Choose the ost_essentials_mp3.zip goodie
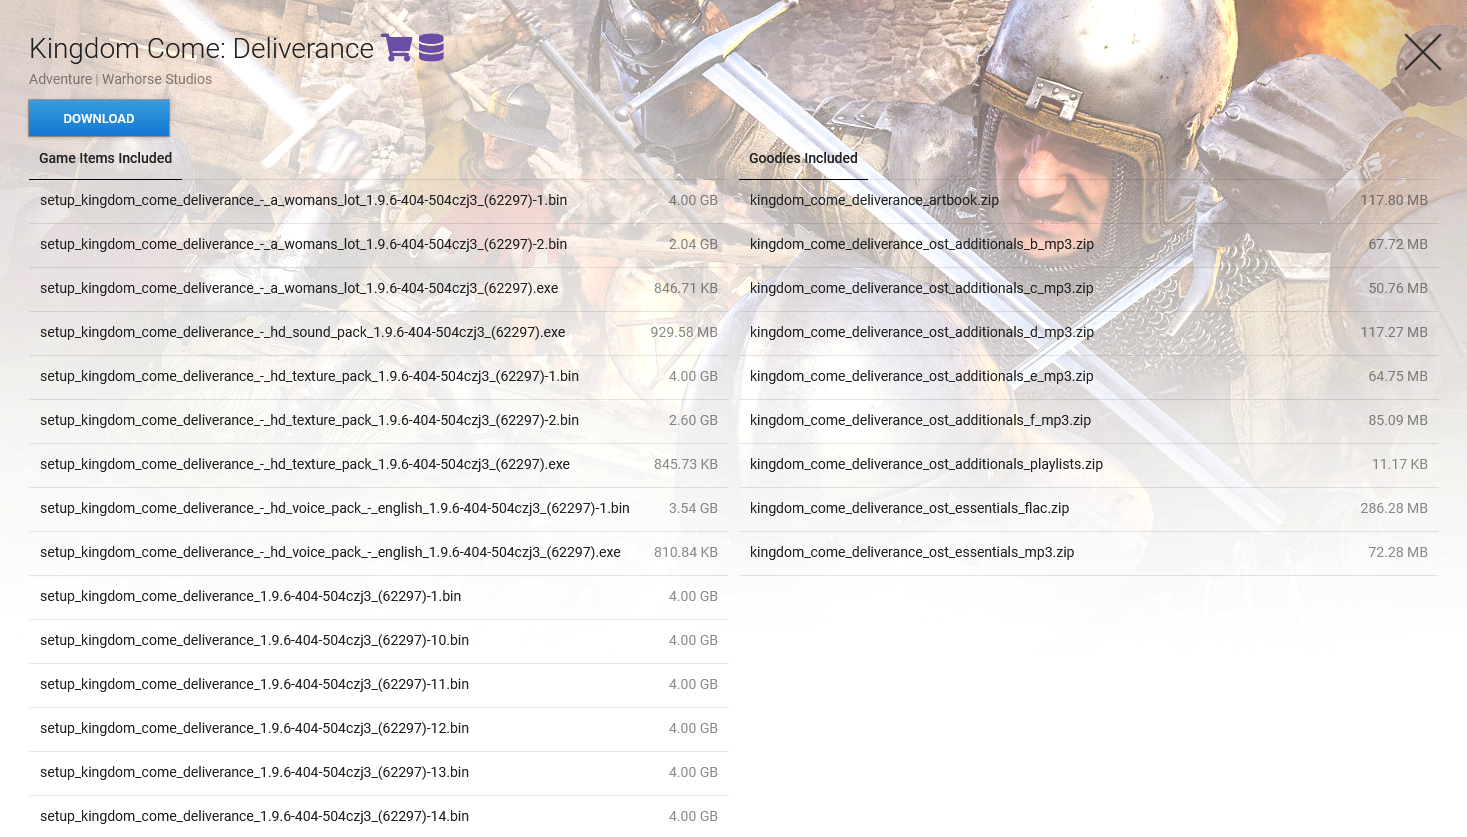 pos(912,552)
